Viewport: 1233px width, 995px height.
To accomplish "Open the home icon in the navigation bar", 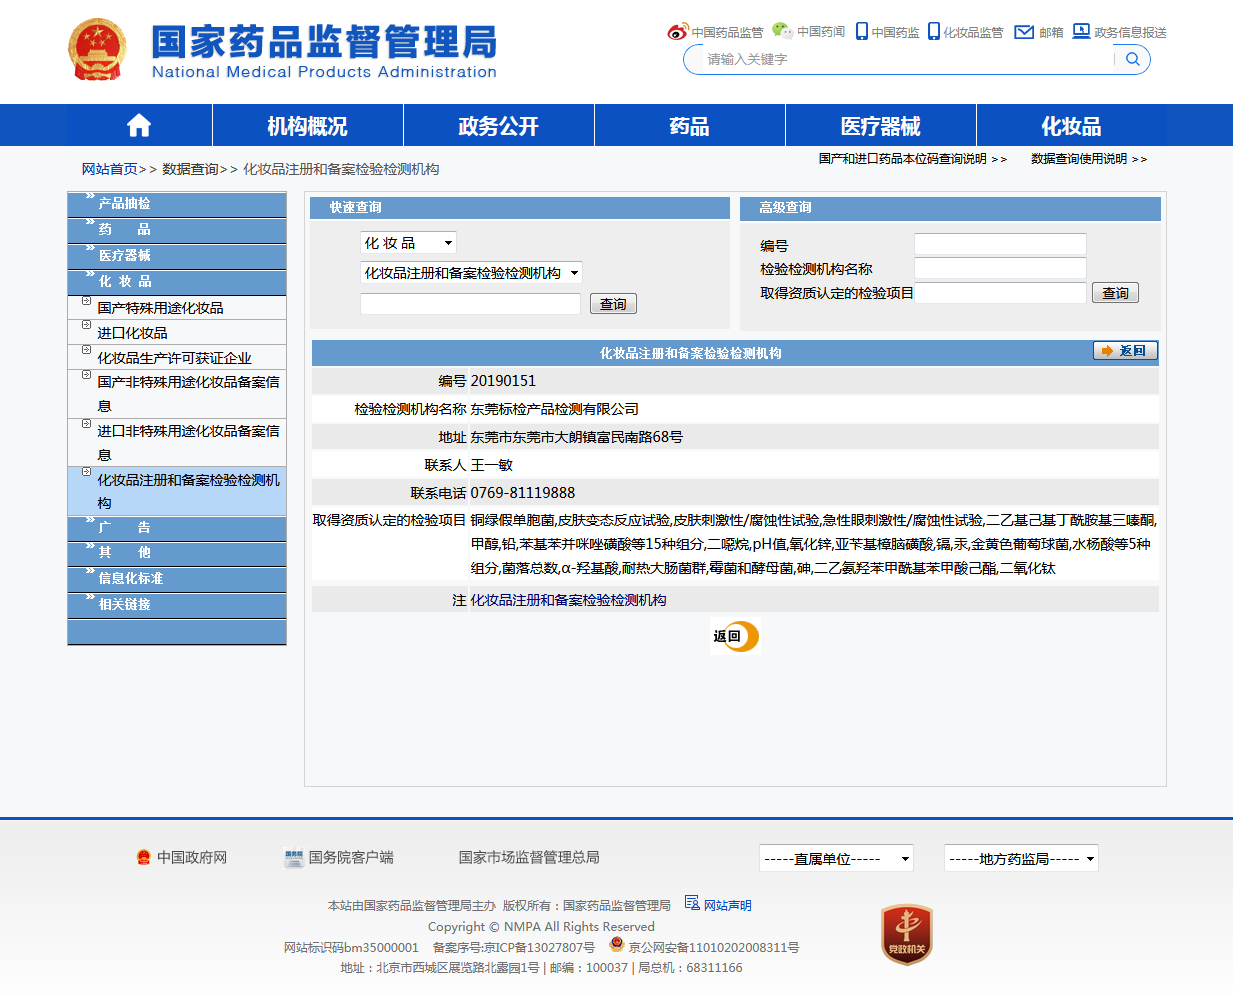I will pyautogui.click(x=139, y=125).
